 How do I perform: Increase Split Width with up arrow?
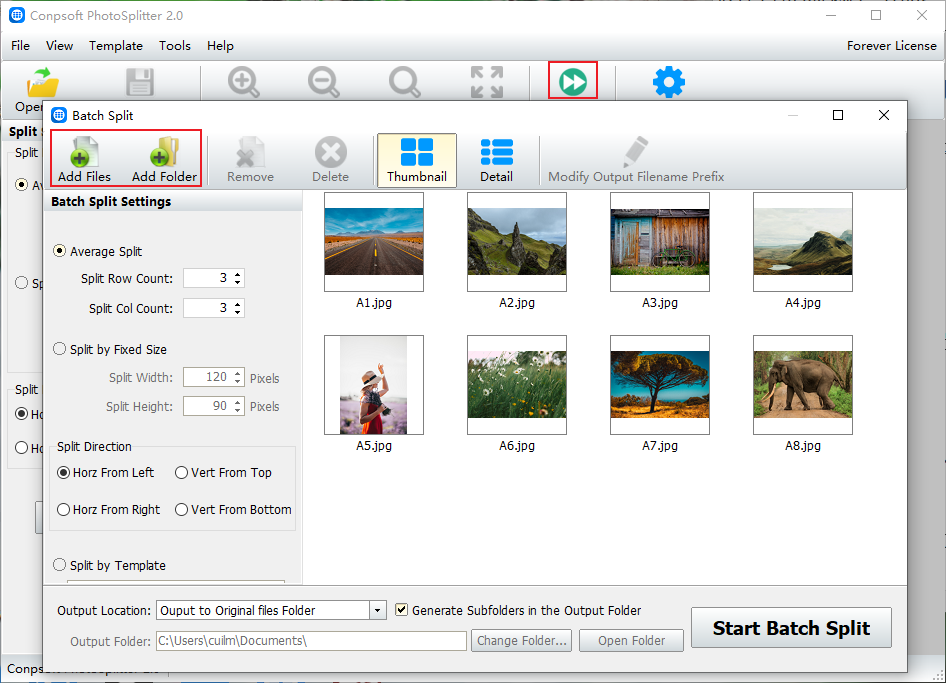click(x=238, y=373)
